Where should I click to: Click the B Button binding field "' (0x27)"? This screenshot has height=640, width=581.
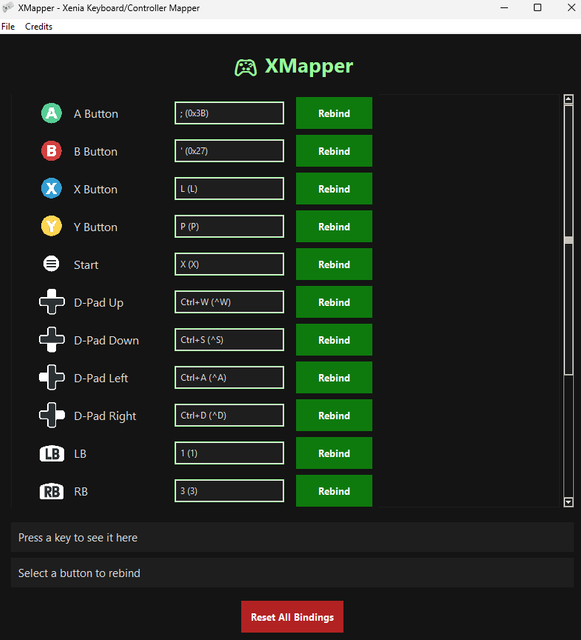coord(229,151)
